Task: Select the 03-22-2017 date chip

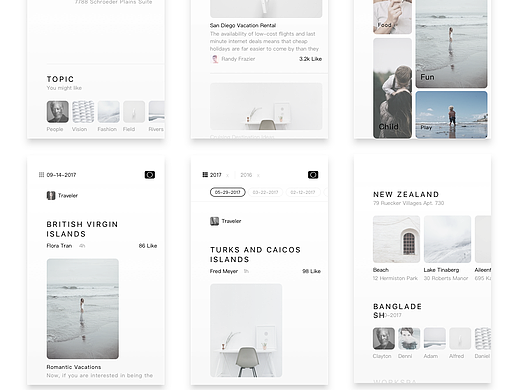Action: (x=265, y=192)
